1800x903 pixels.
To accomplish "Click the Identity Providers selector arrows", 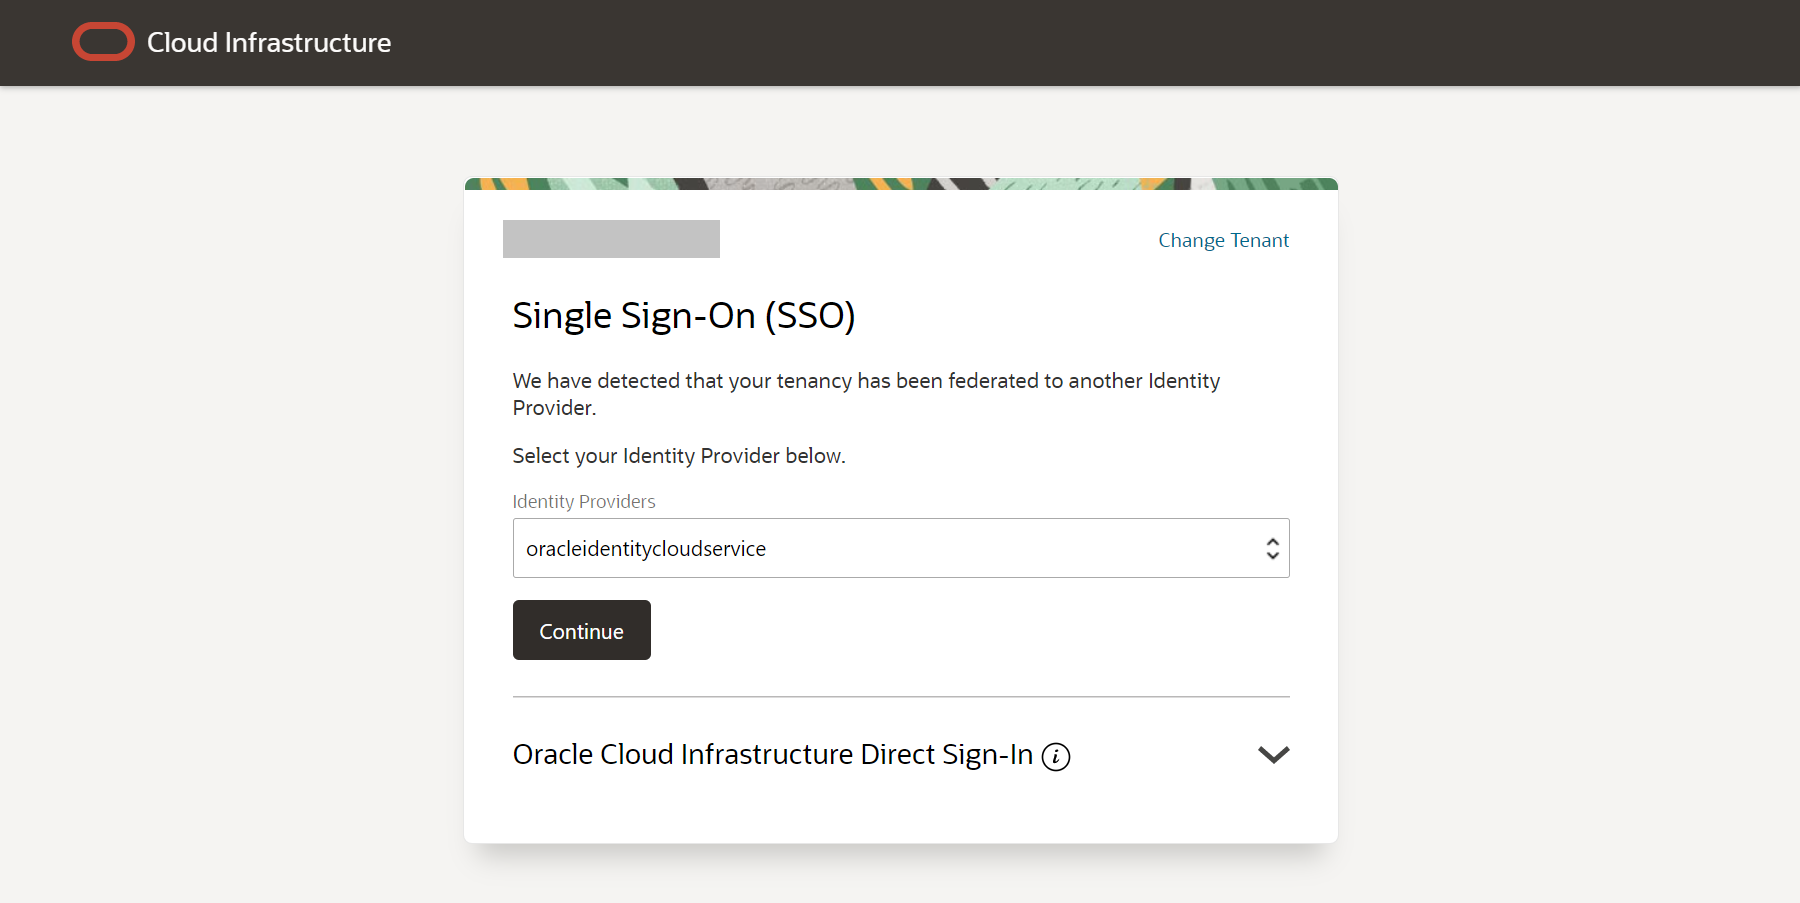I will pos(1272,548).
